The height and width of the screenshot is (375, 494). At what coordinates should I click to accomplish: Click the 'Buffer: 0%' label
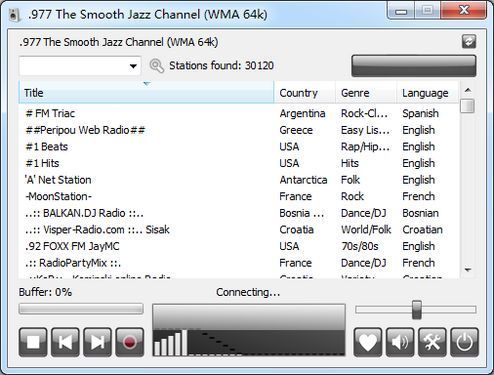pyautogui.click(x=45, y=292)
